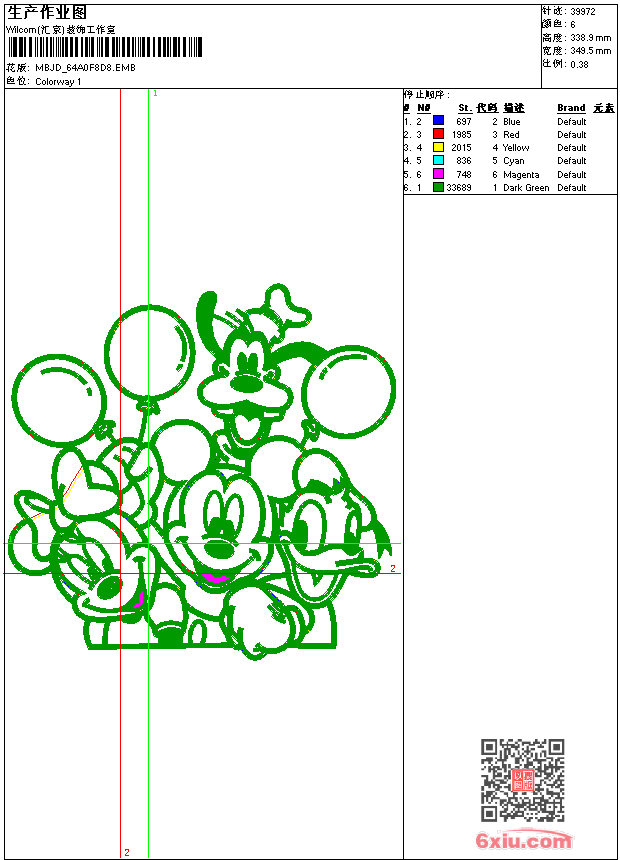The height and width of the screenshot is (860, 620).
Task: Click the title '生产作业图'
Action: (x=47, y=13)
